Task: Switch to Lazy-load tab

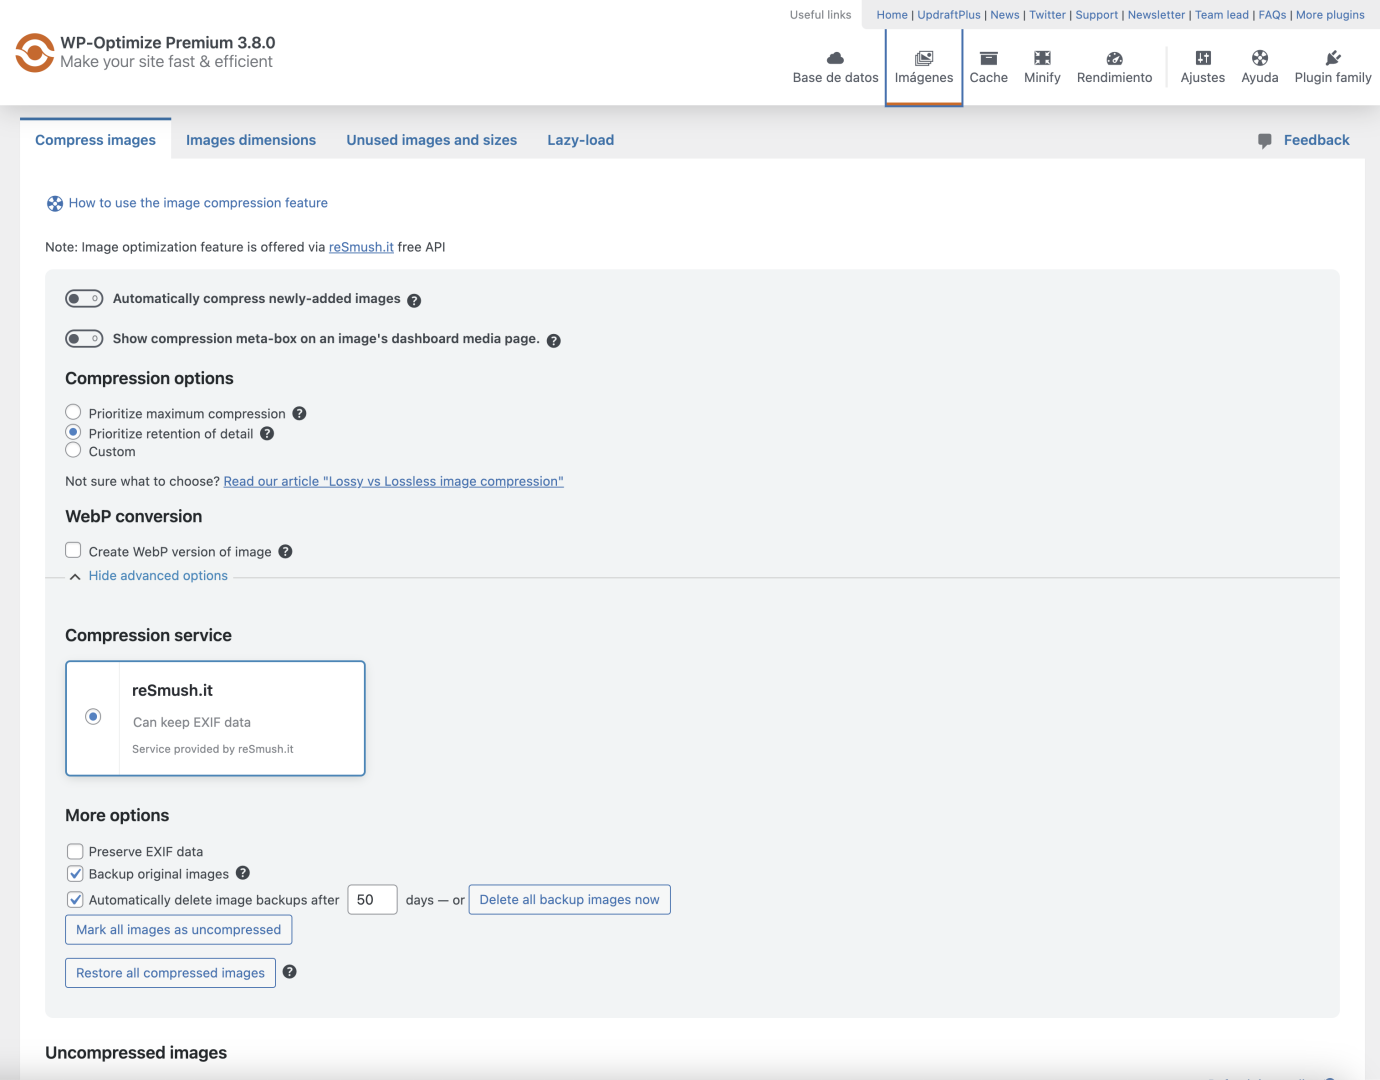Action: coord(581,140)
